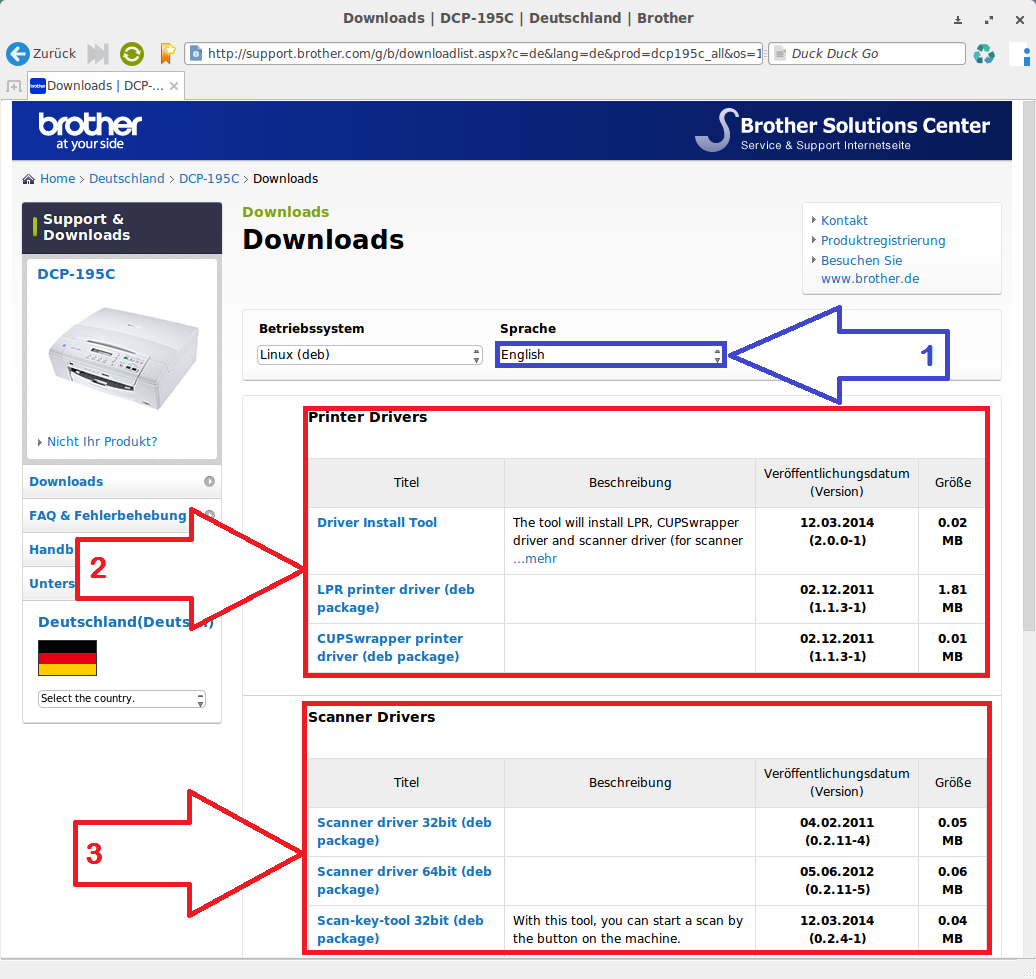Click the Zurück button label

[x=54, y=54]
